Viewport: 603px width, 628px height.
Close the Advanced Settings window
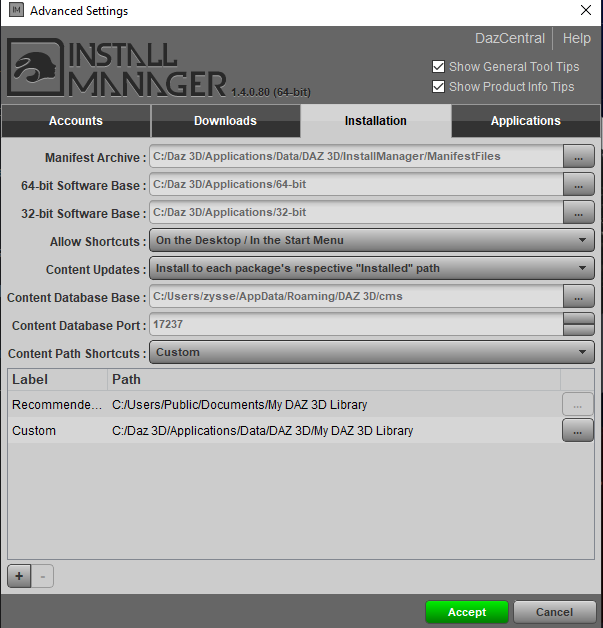click(586, 10)
